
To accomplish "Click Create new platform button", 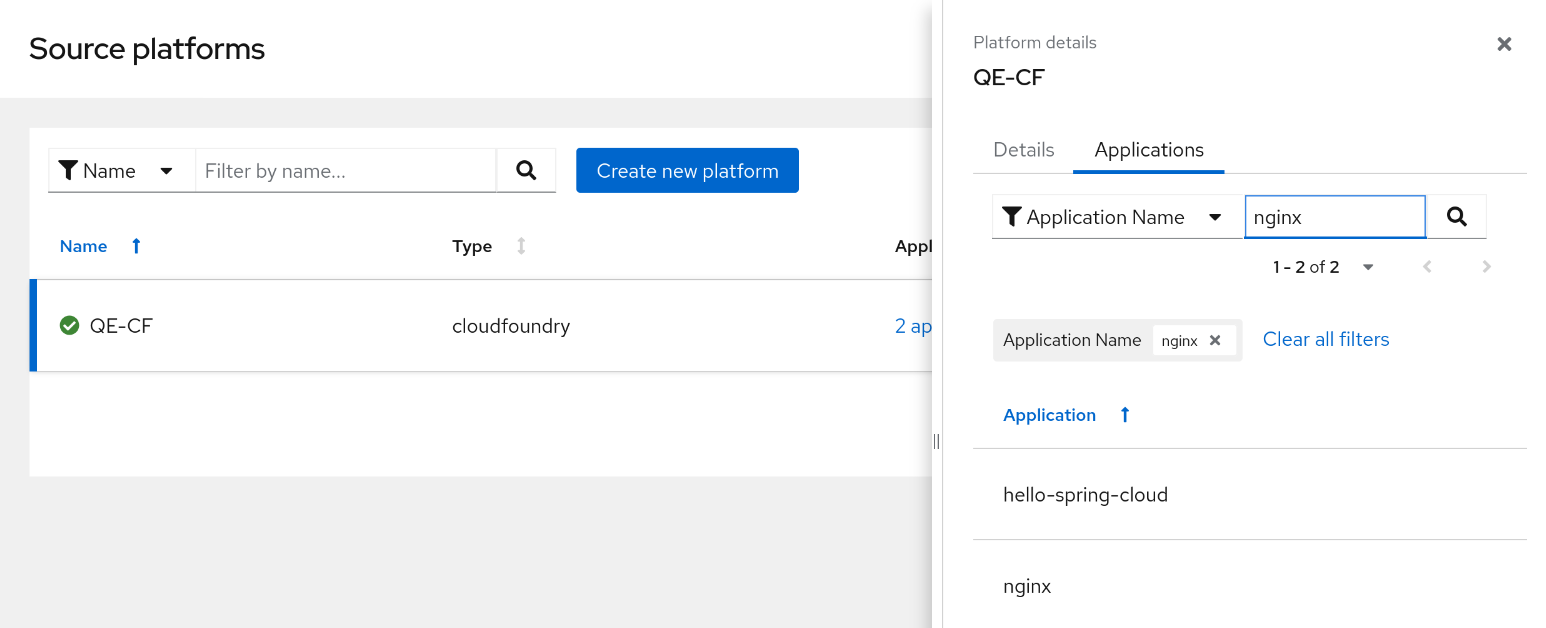I will click(x=687, y=171).
